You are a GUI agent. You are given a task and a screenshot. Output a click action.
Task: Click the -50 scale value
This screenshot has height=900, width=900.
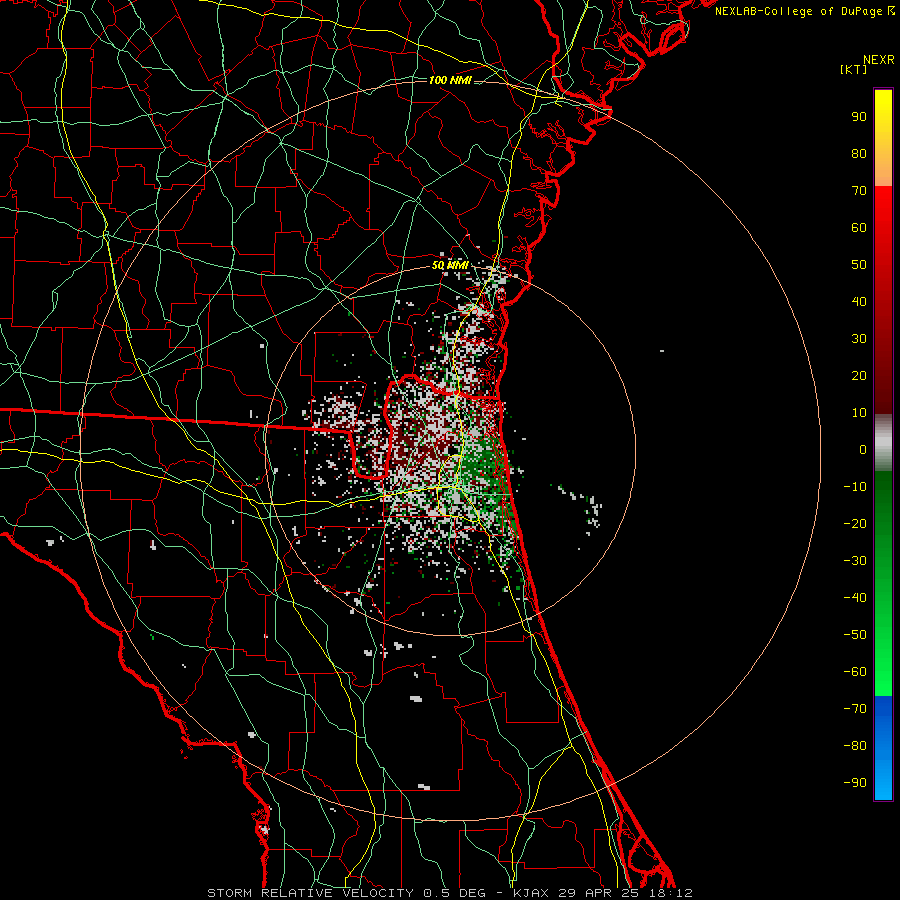point(855,635)
